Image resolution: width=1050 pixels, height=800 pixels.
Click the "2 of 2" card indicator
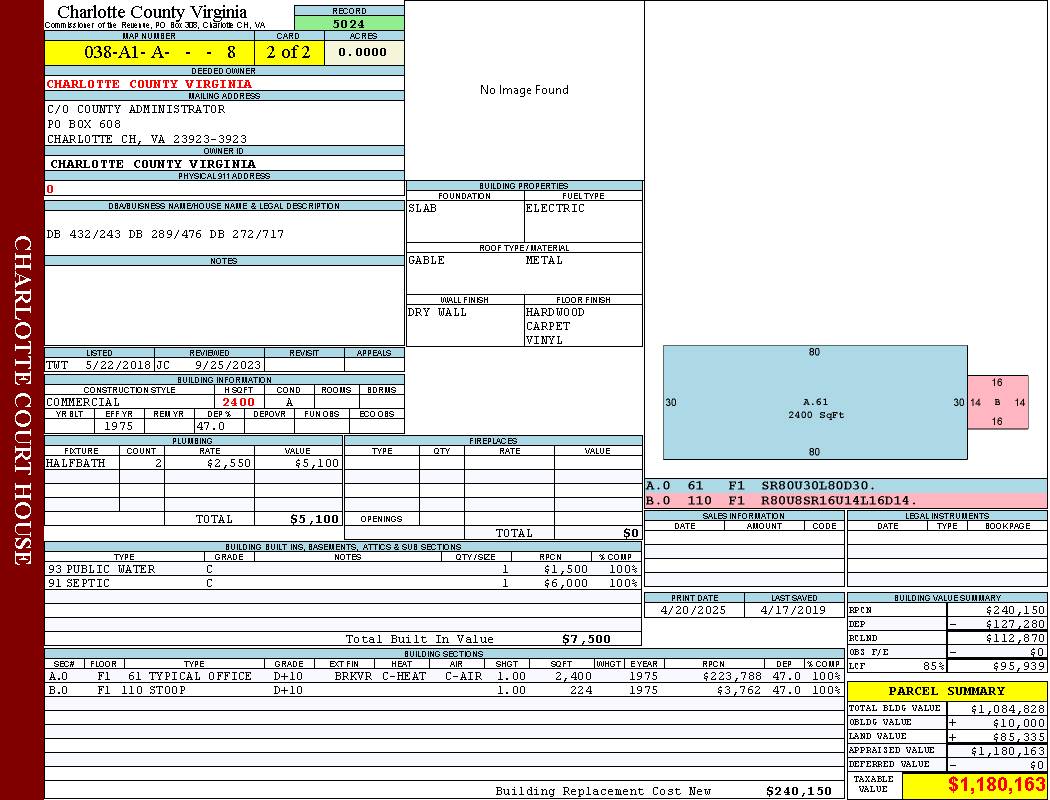click(x=289, y=52)
